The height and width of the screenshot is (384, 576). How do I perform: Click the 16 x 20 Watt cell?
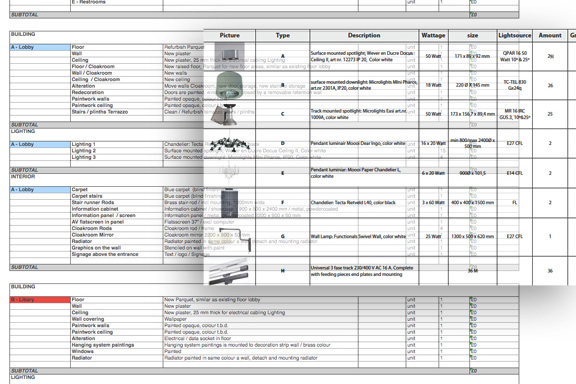point(433,143)
